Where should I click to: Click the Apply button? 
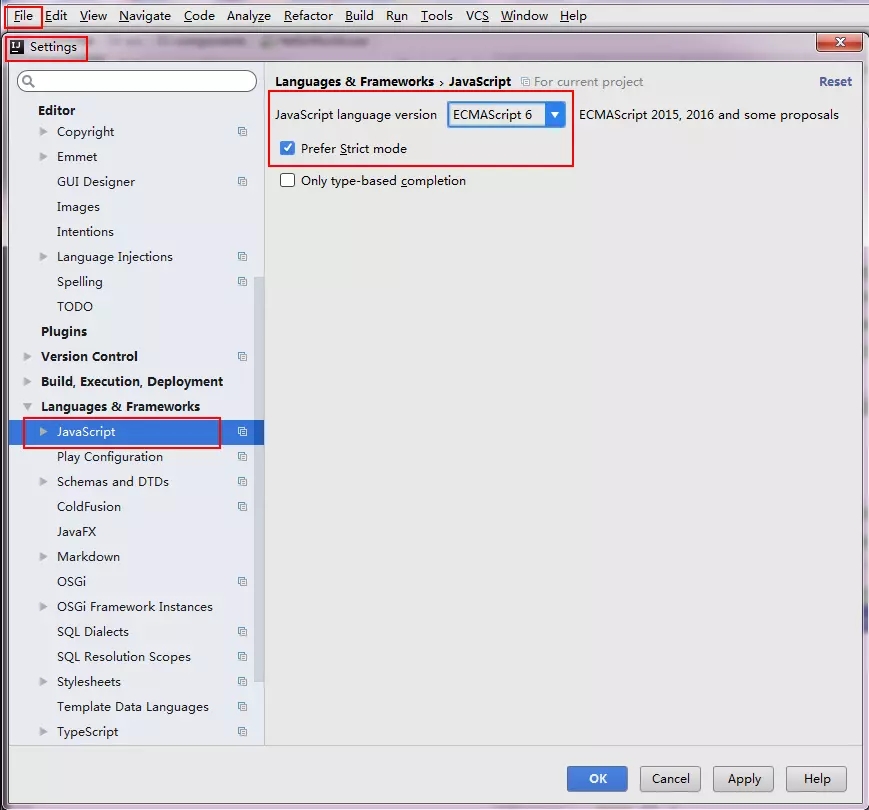click(744, 778)
